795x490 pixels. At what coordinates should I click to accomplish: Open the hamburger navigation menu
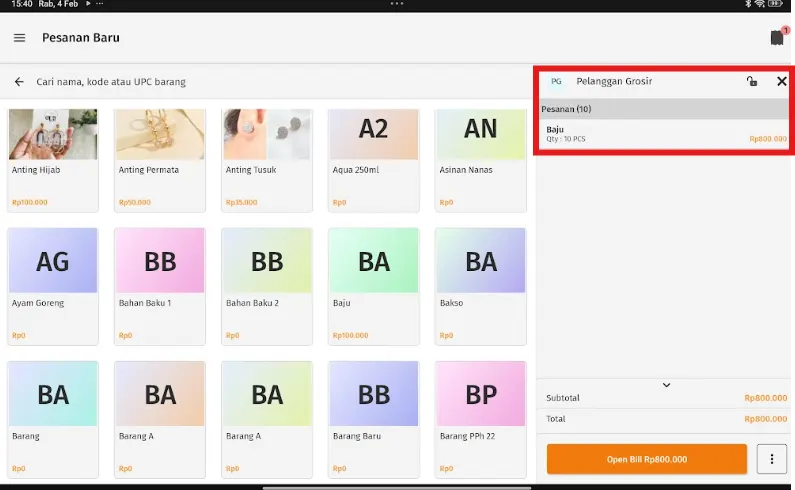[x=19, y=38]
